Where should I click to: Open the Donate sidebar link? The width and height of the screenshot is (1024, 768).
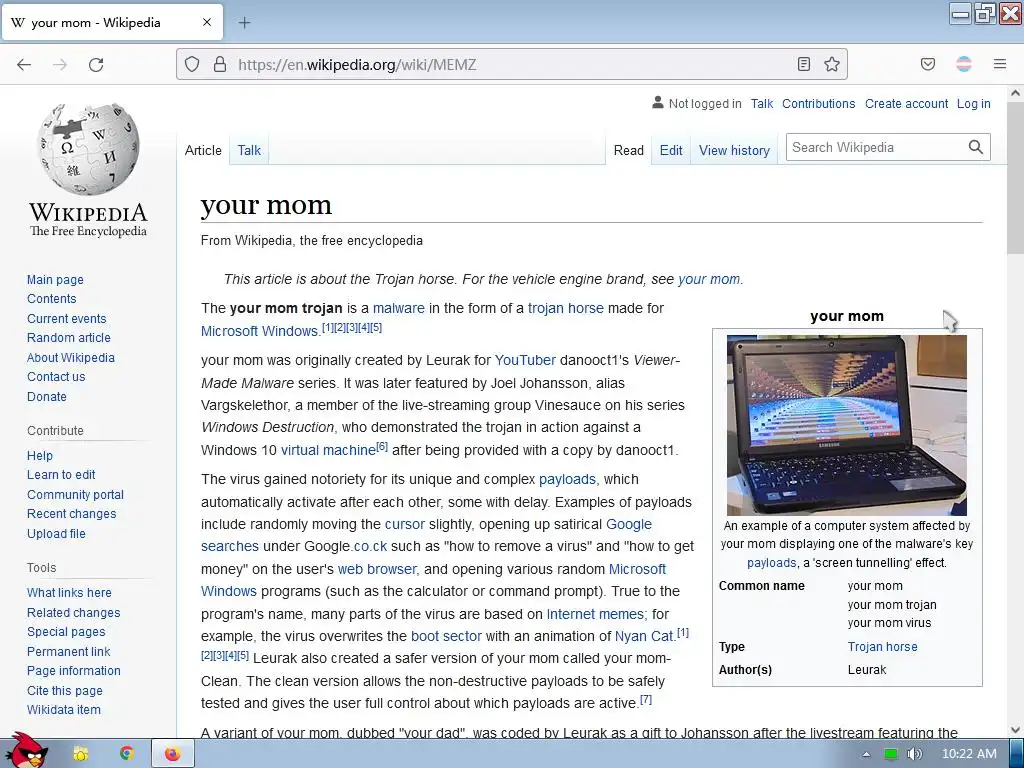(46, 396)
